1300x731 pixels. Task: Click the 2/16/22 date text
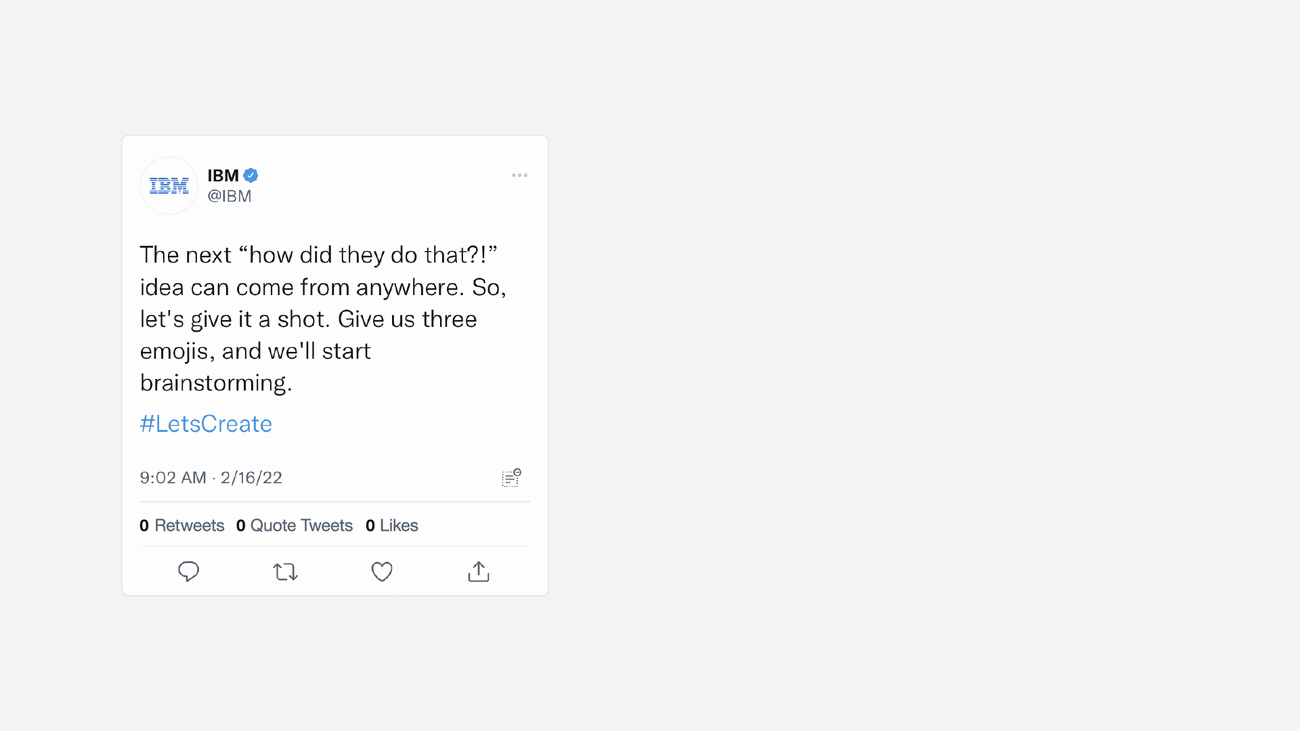[251, 477]
